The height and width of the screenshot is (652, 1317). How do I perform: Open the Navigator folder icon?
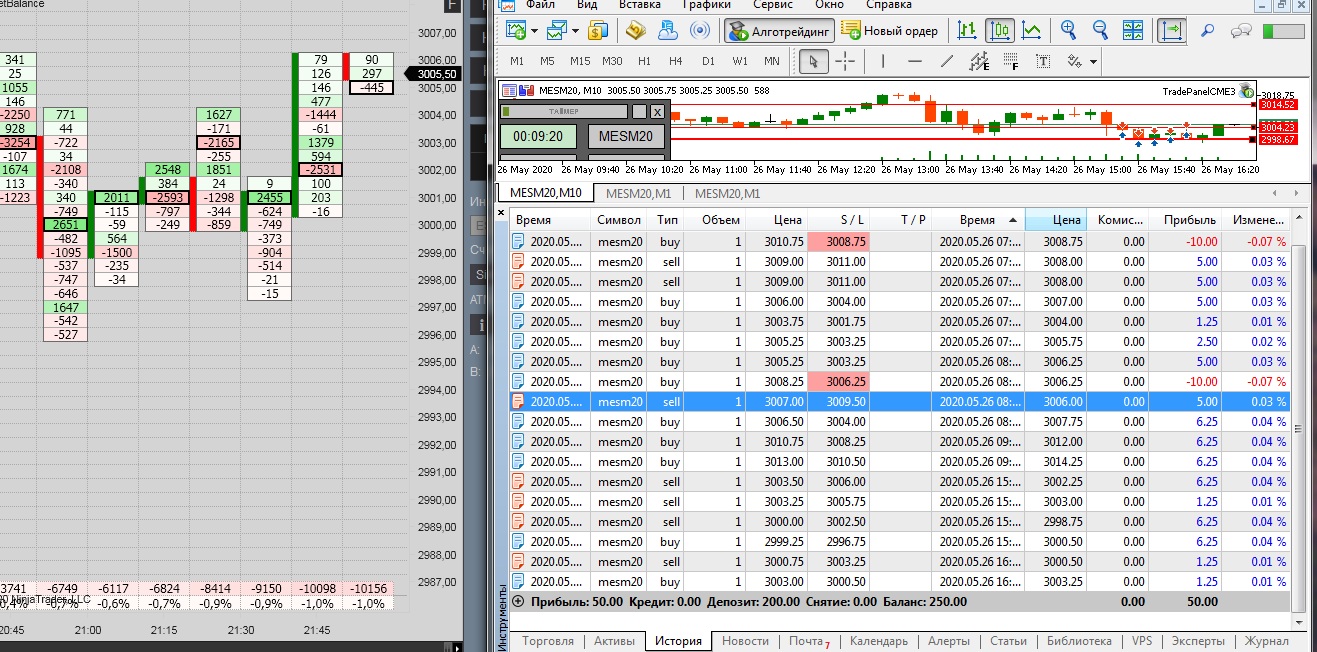[x=636, y=30]
